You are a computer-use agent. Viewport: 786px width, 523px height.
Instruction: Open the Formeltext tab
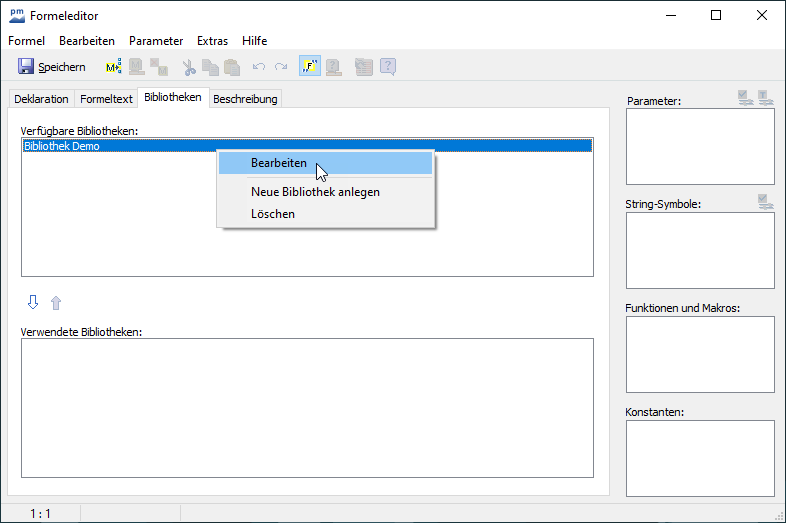(106, 99)
